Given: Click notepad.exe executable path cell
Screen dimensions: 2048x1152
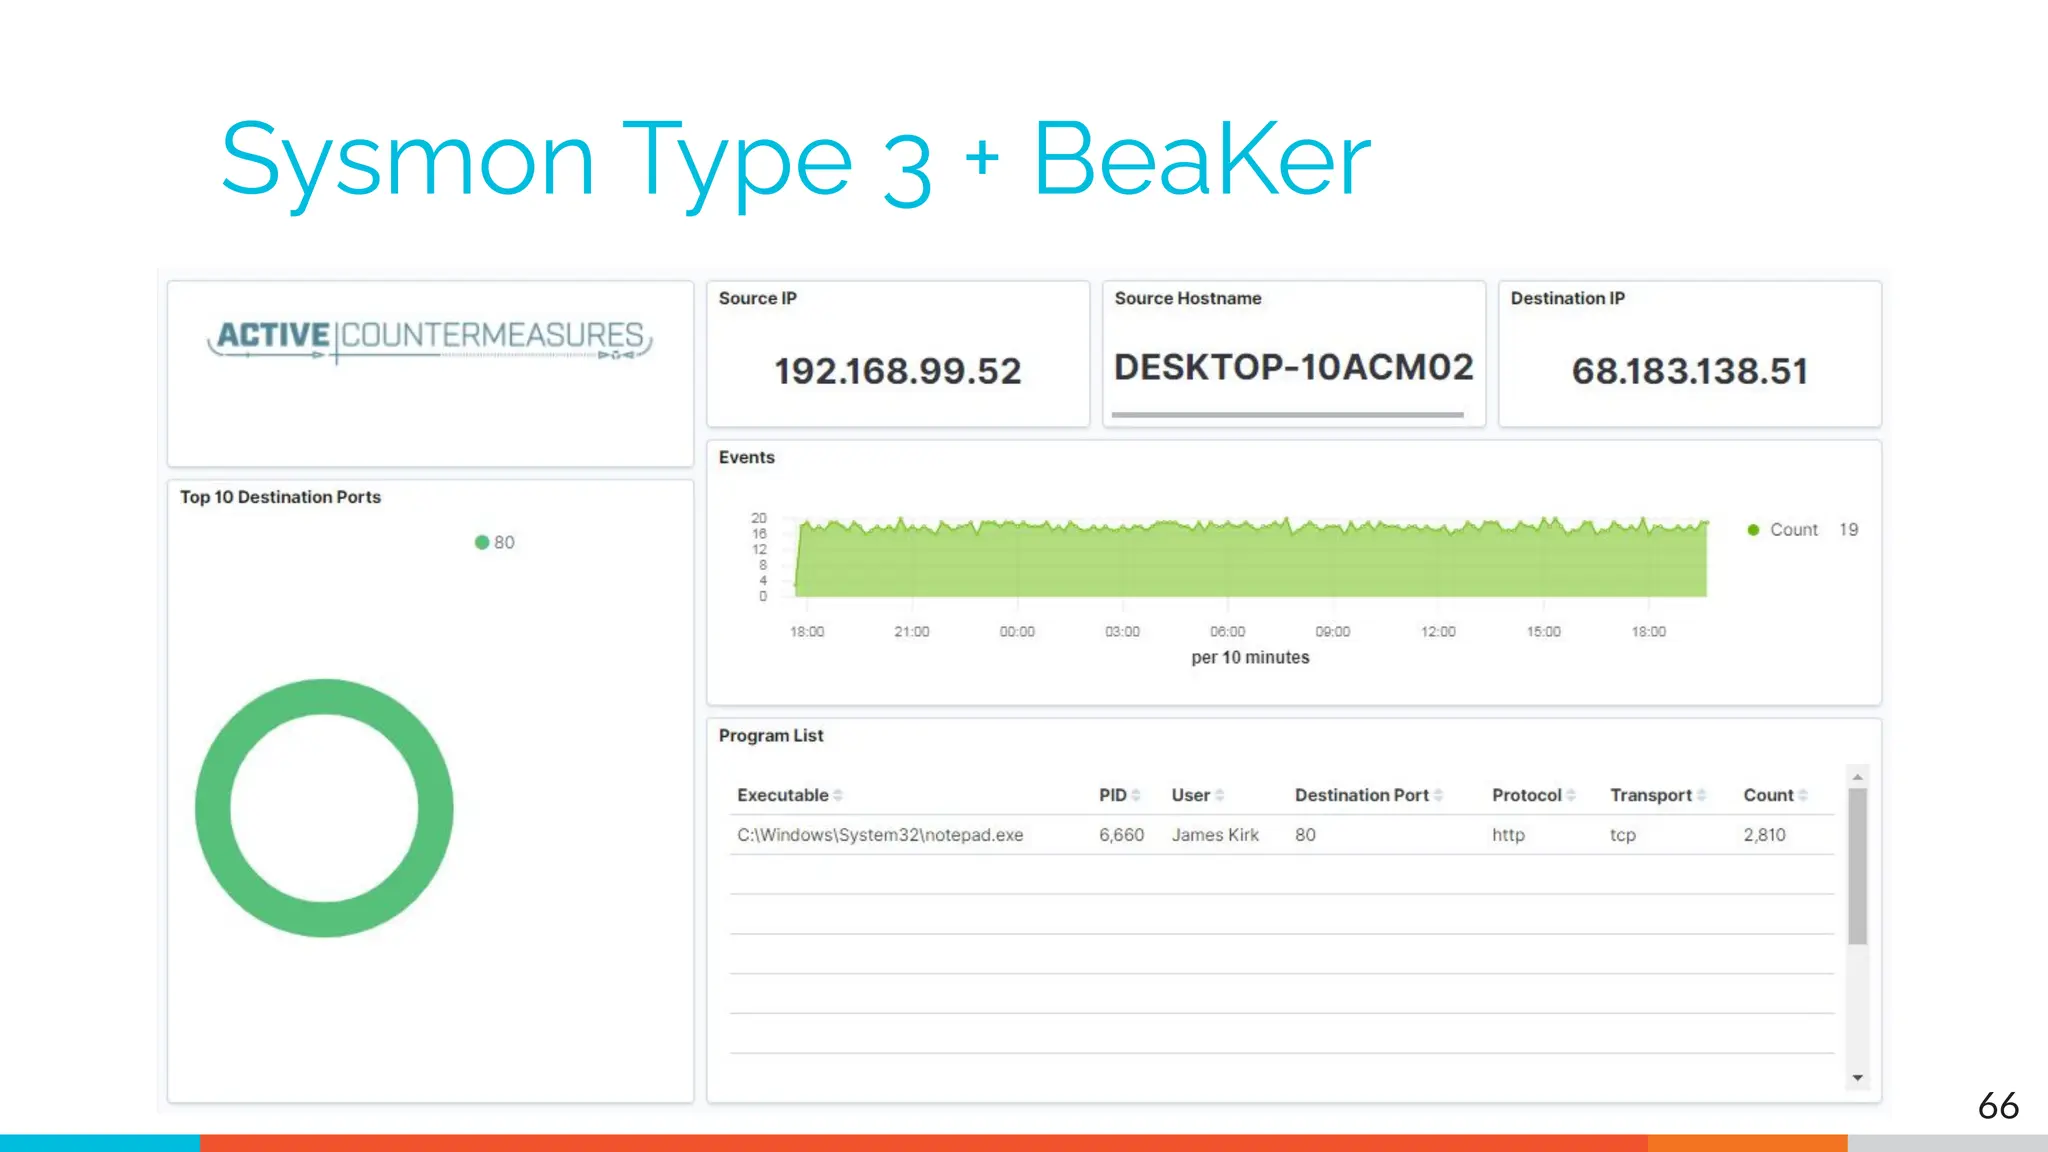Looking at the screenshot, I should click(880, 835).
